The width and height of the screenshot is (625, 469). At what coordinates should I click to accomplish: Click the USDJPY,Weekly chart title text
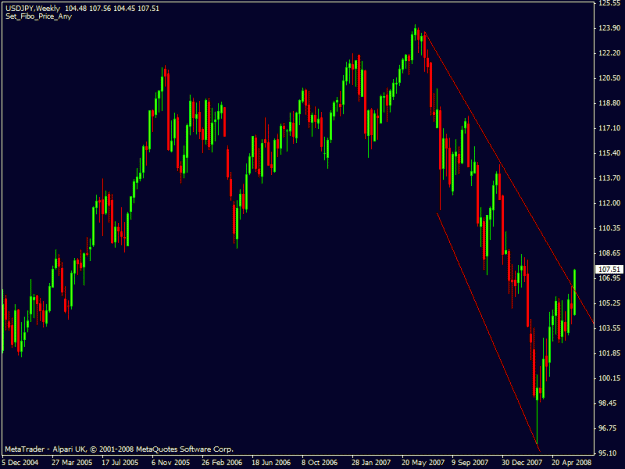pos(33,8)
